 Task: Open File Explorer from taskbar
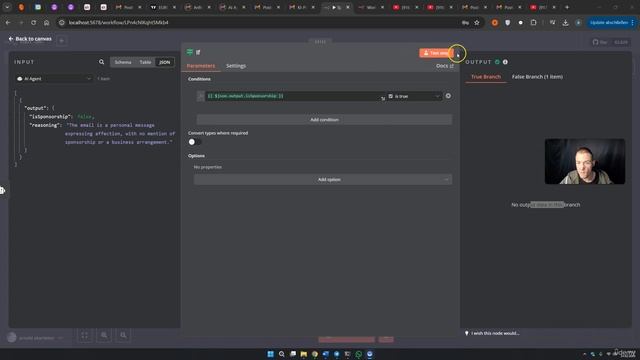[x=304, y=354]
